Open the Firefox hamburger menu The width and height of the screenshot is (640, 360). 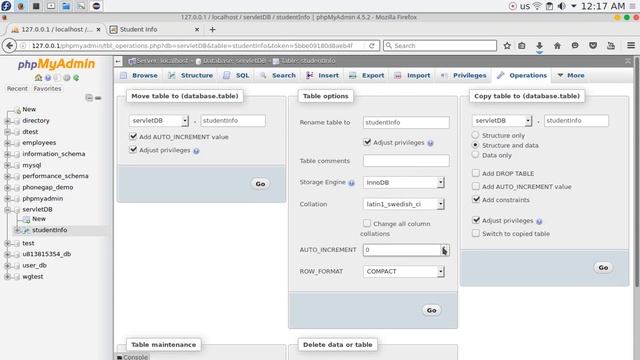coord(631,46)
